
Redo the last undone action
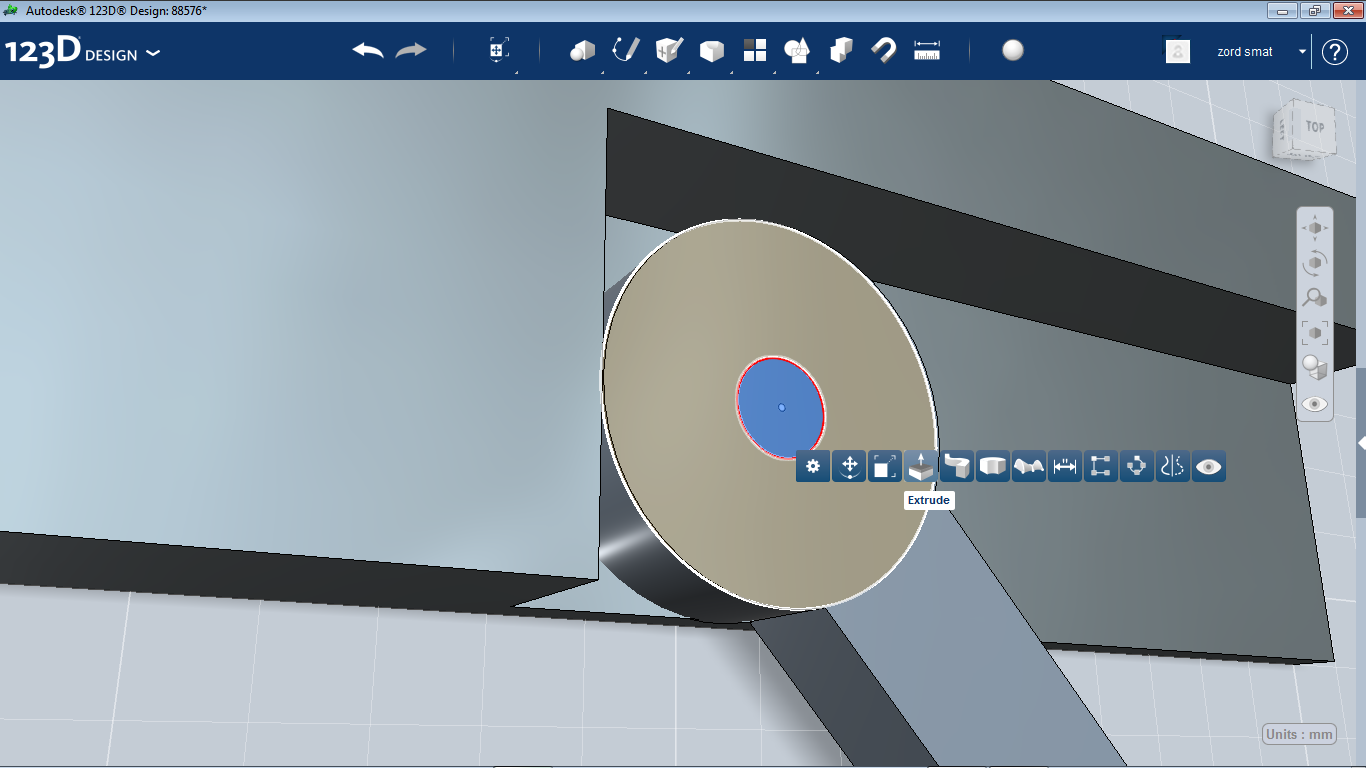coord(411,50)
